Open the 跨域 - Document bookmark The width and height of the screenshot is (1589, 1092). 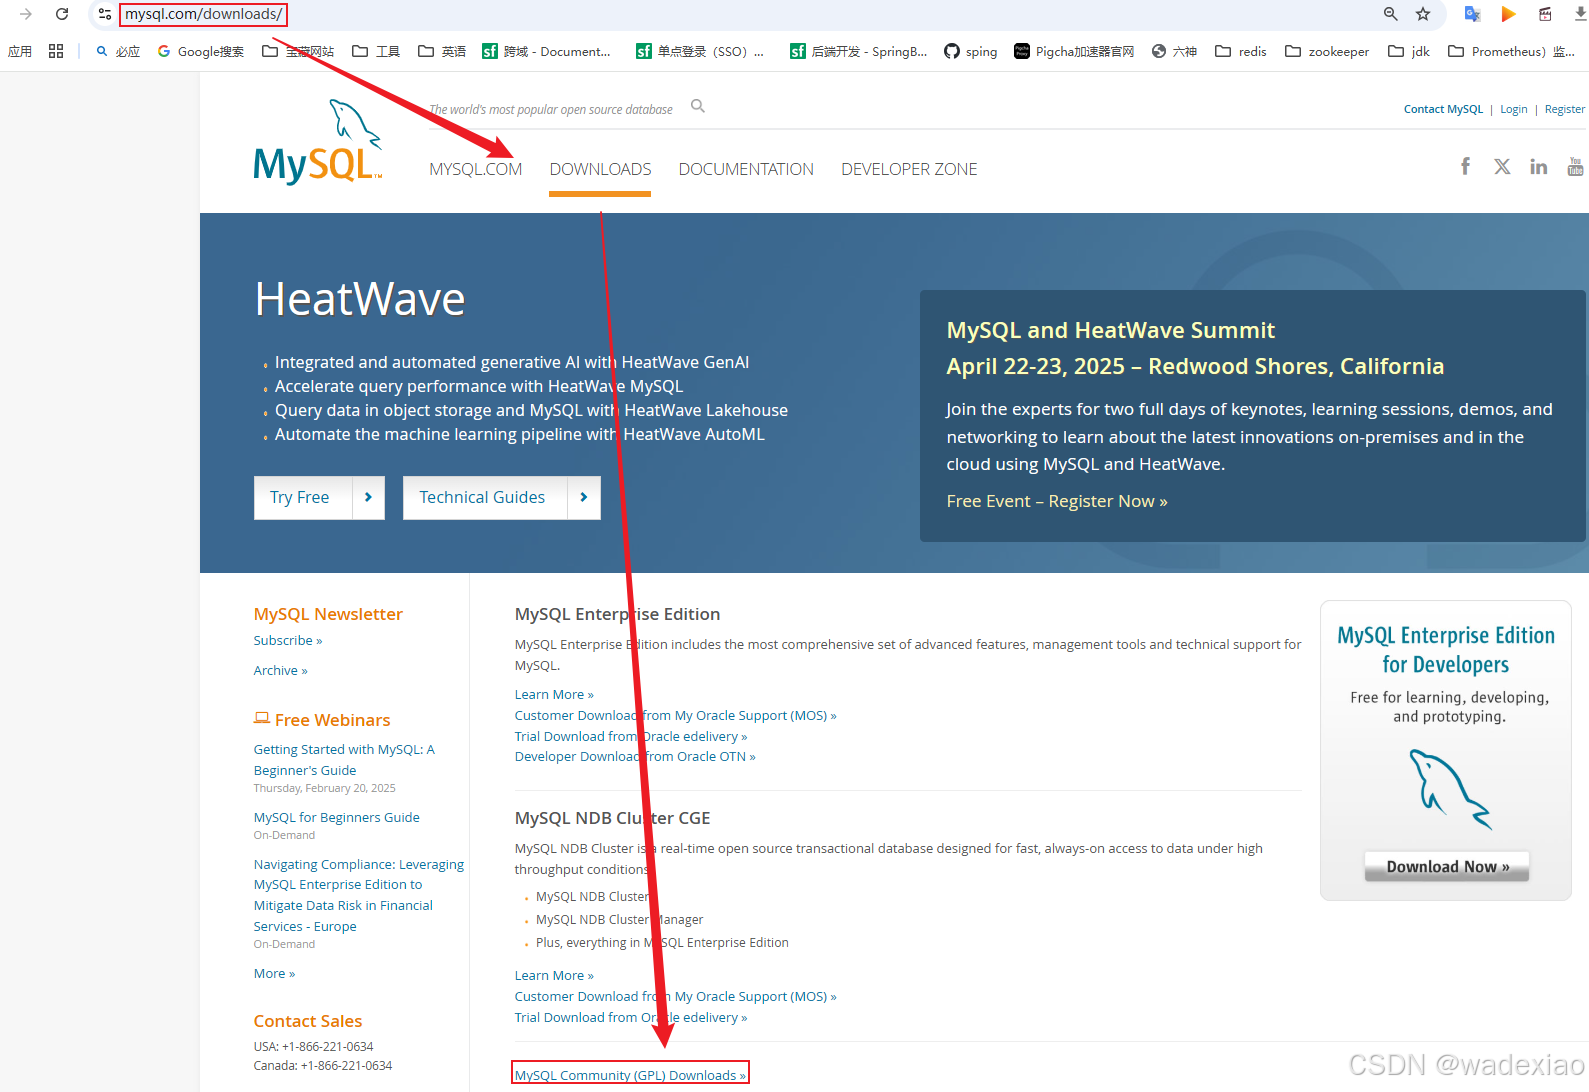click(x=546, y=51)
